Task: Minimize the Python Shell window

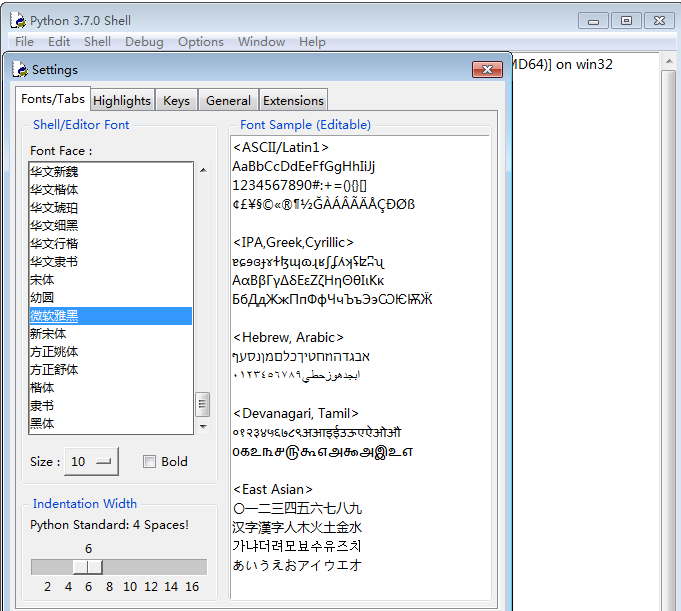Action: pos(593,21)
